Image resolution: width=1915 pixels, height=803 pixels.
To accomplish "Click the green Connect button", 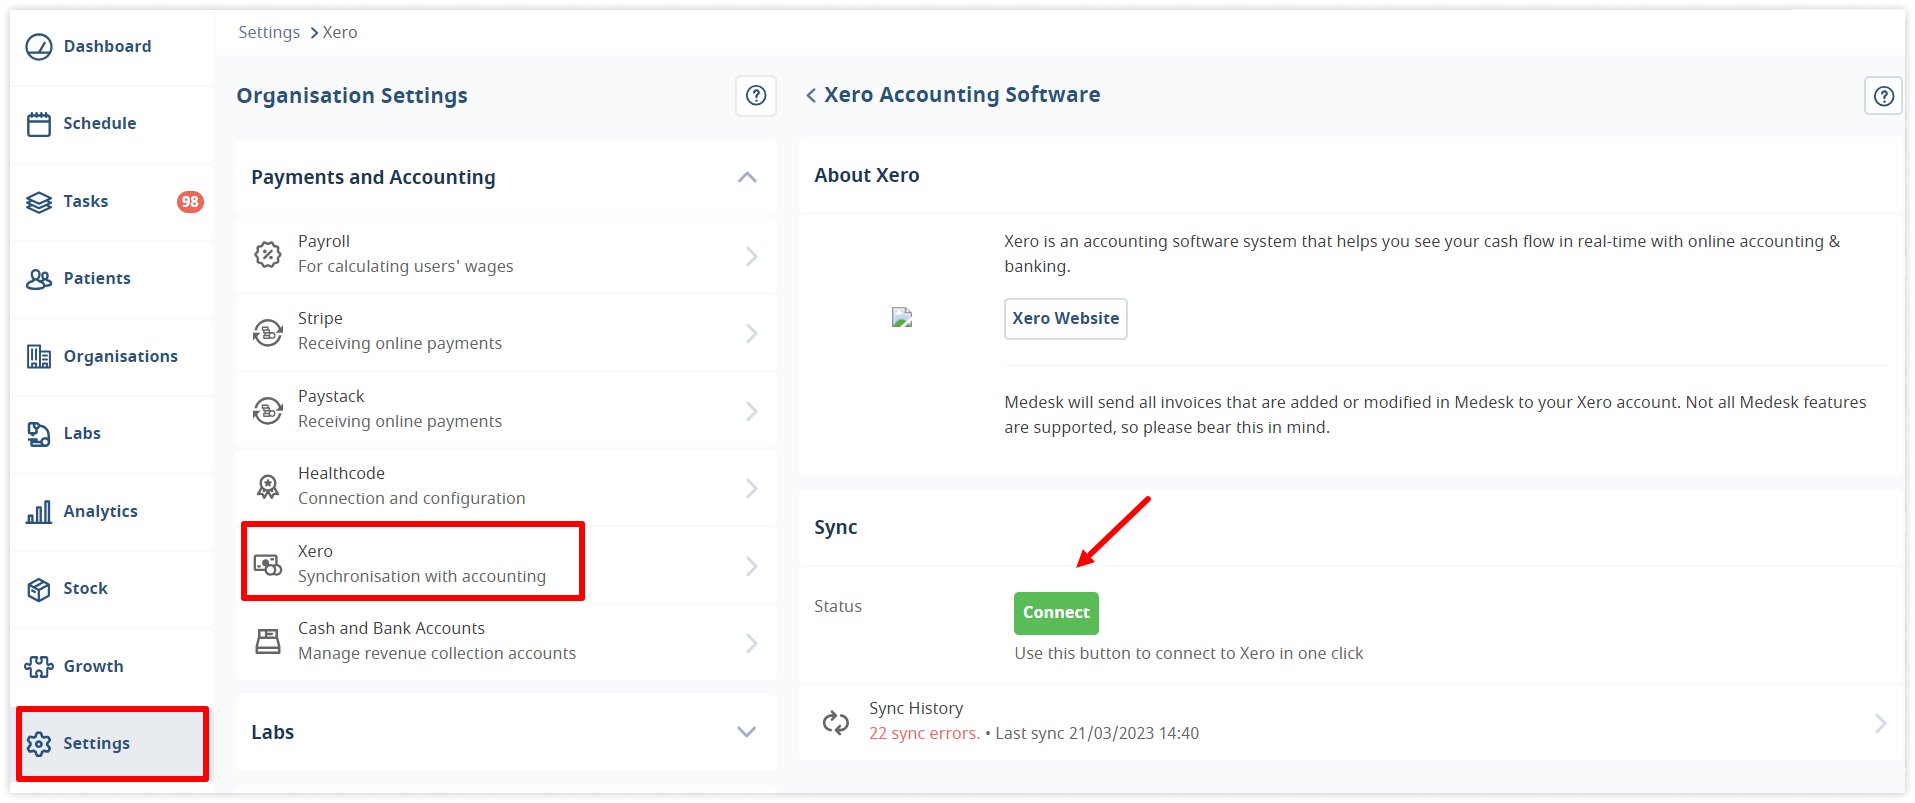I will point(1056,613).
